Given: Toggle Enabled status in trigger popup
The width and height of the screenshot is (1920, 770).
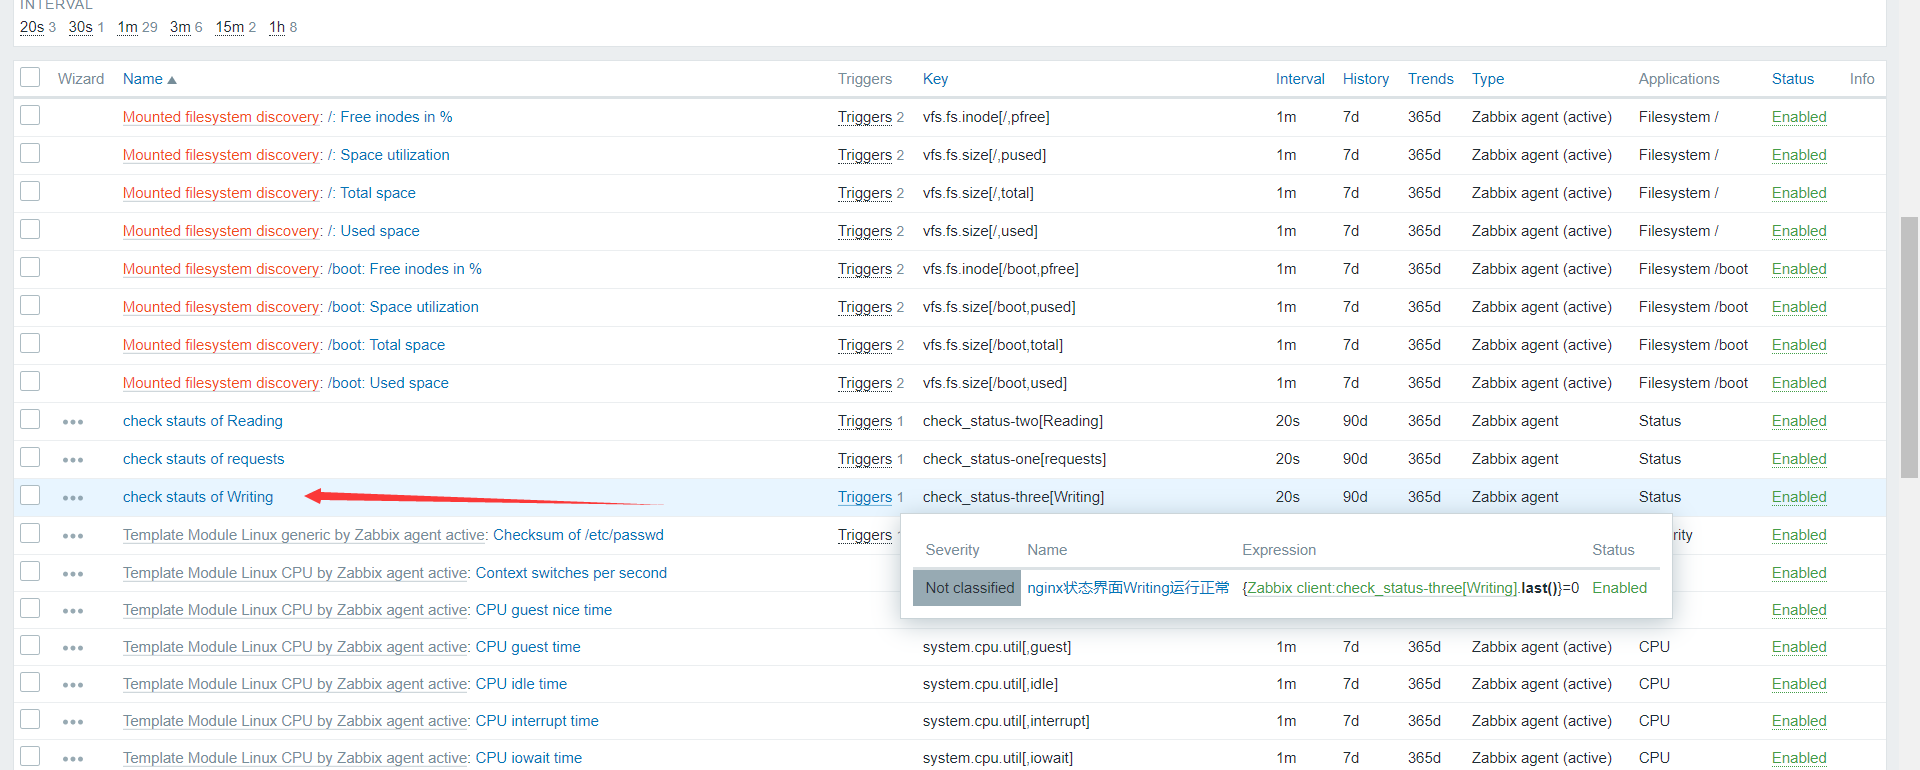Looking at the screenshot, I should click(1620, 588).
